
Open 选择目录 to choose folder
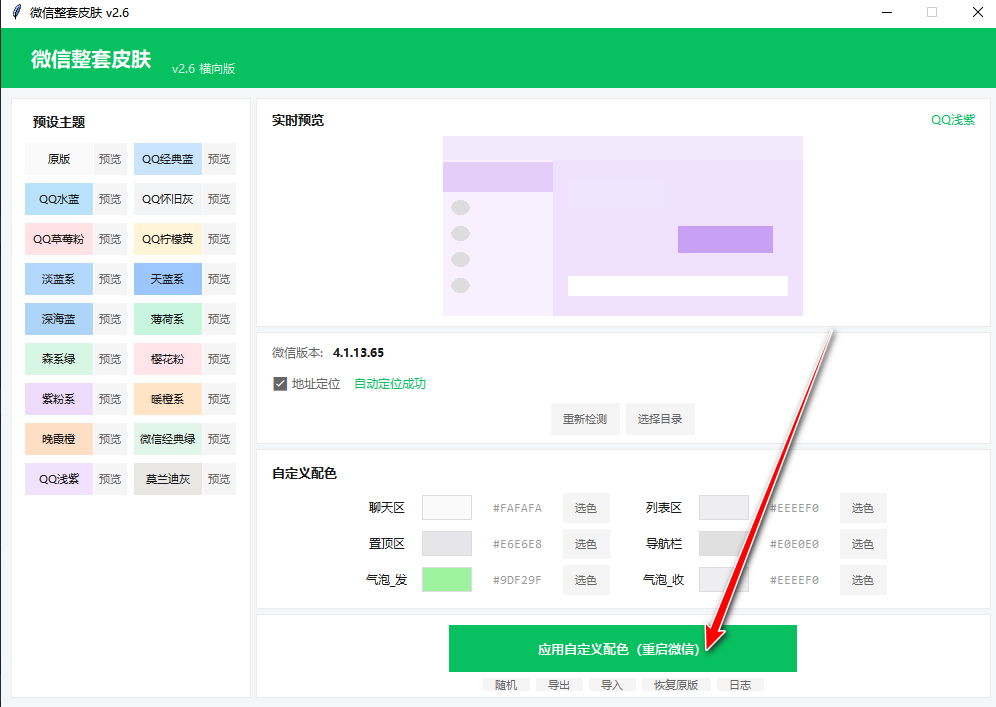click(660, 419)
